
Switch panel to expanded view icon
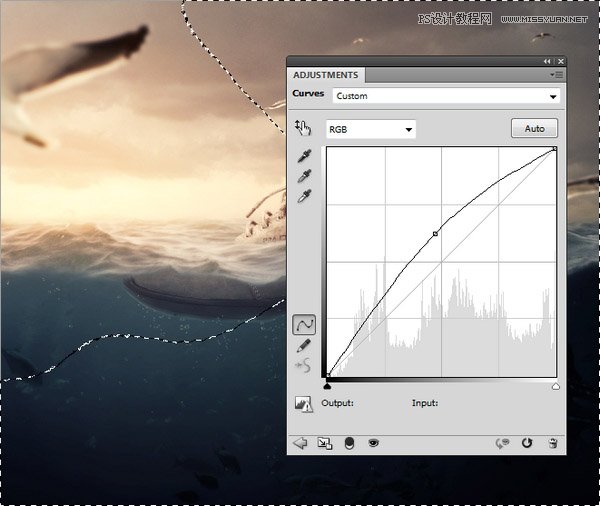click(324, 442)
